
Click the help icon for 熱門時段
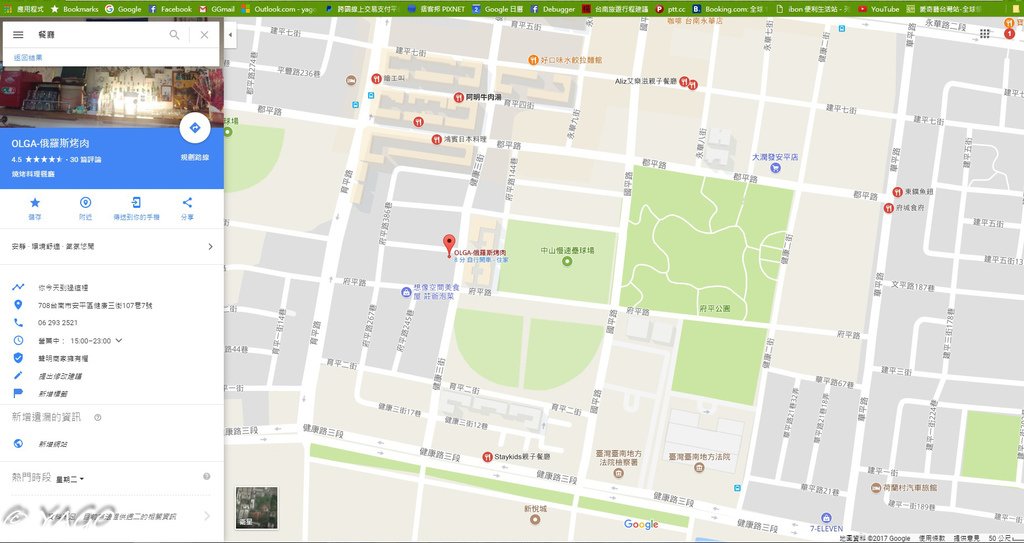[206, 476]
